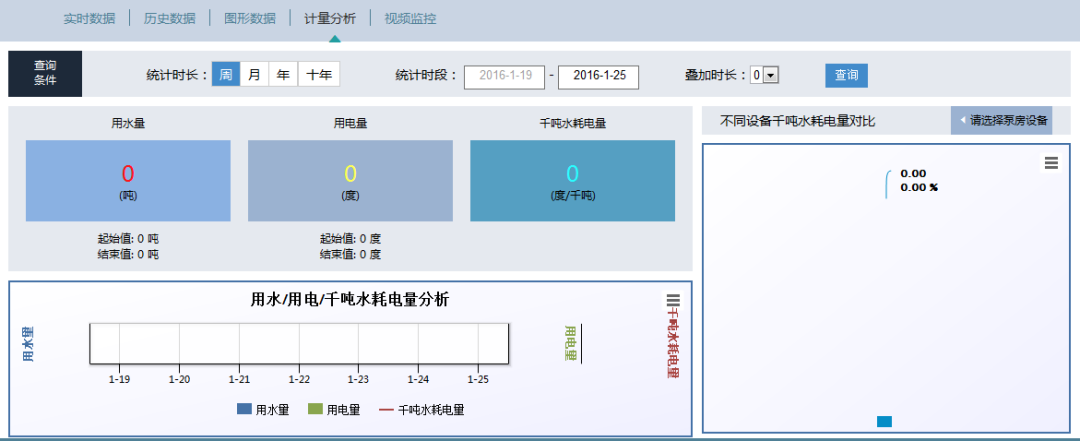
Task: Click the 1-19 axis label
Action: coord(120,379)
